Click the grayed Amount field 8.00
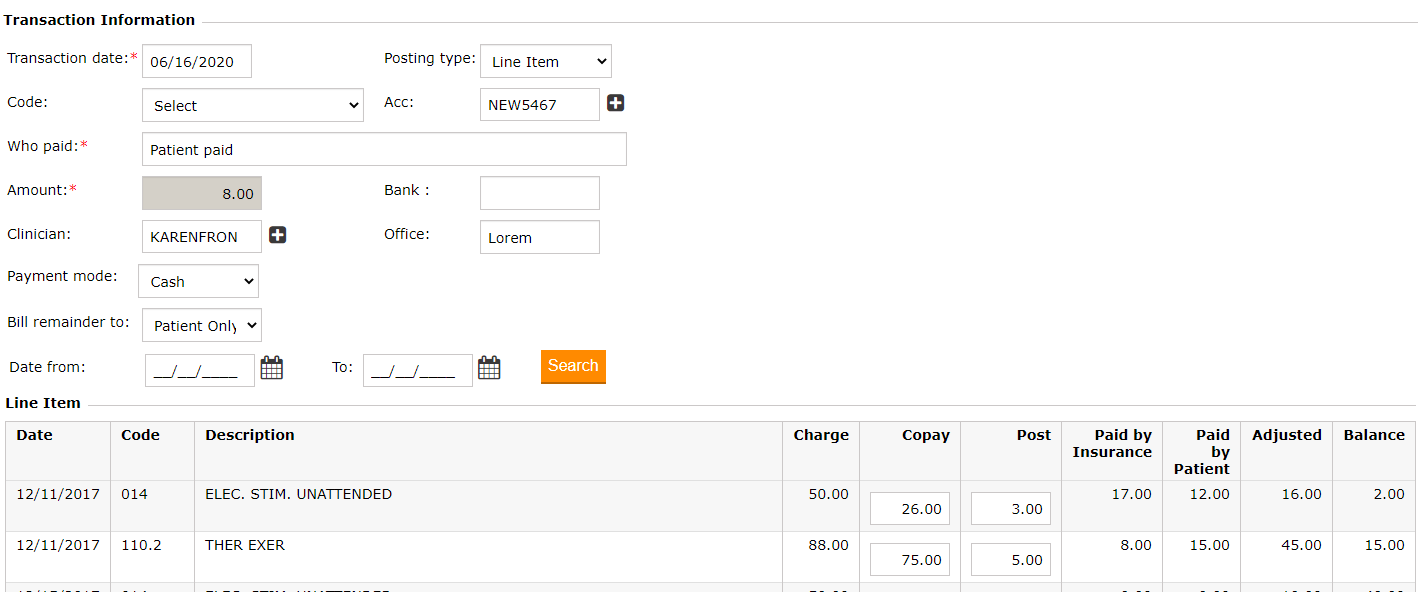The width and height of the screenshot is (1422, 592). click(x=201, y=193)
